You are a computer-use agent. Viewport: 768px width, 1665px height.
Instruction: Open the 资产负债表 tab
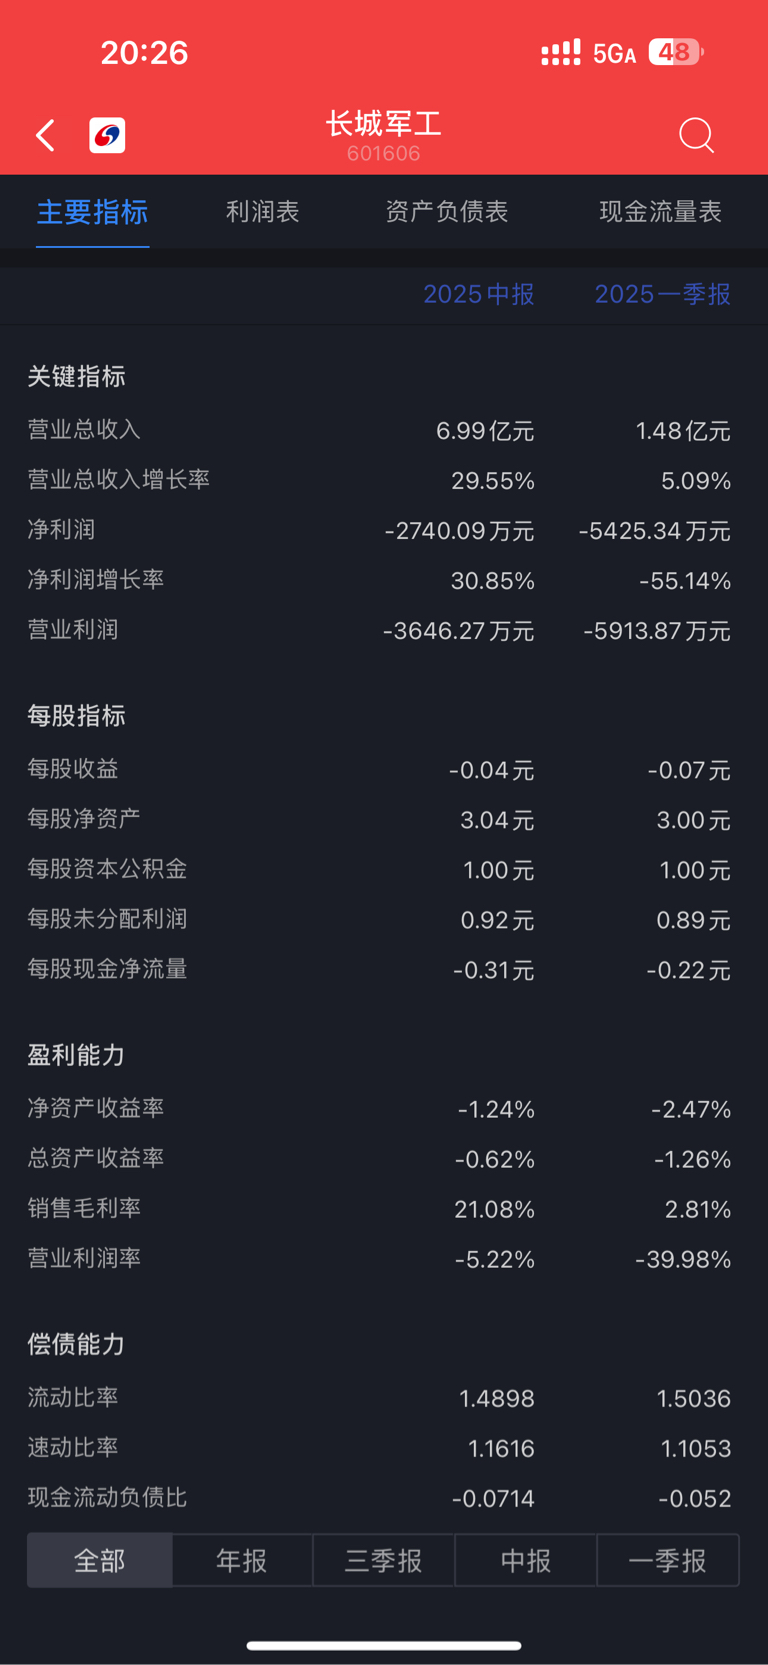446,212
